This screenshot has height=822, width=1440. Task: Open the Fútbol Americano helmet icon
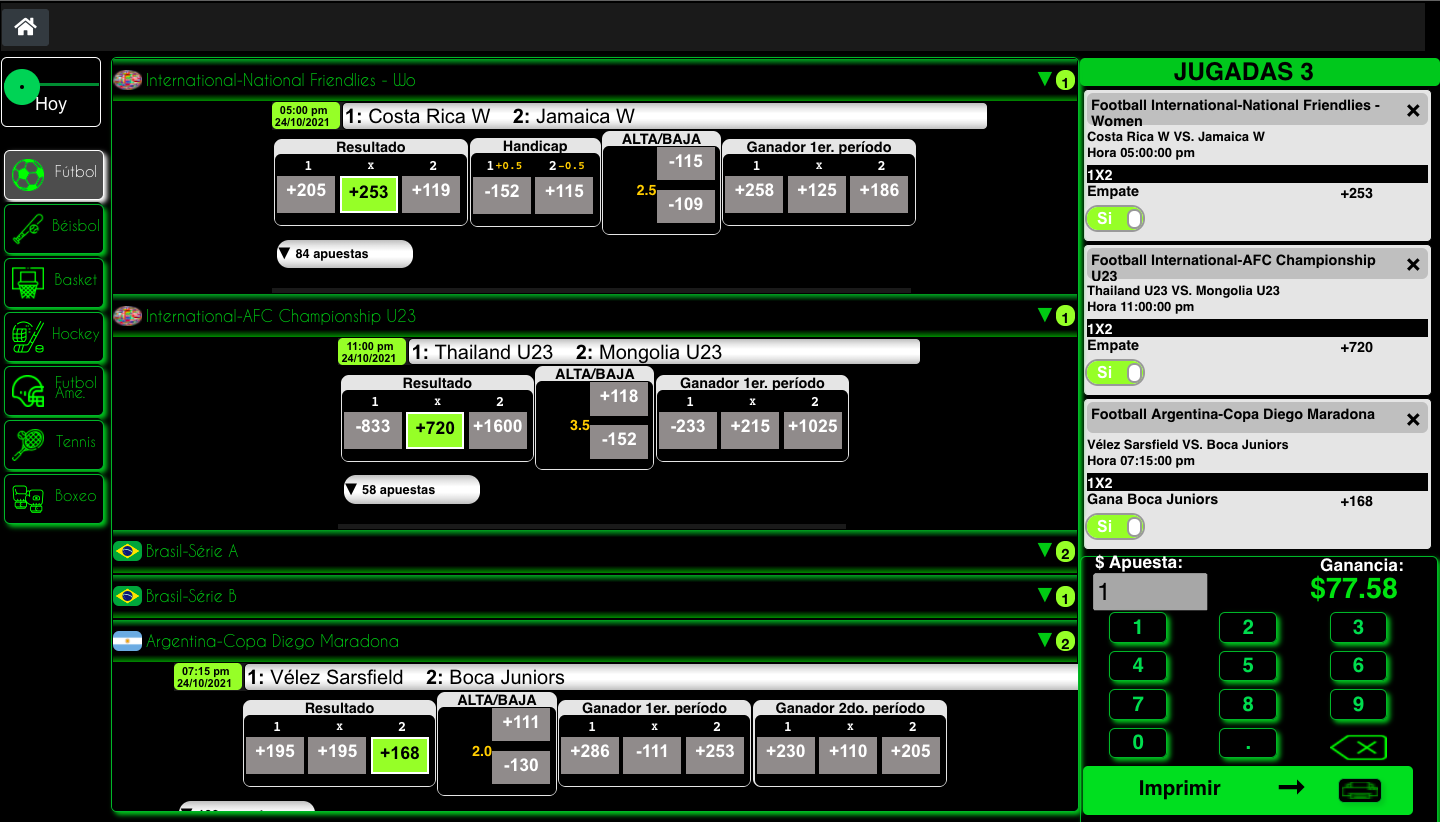tap(28, 391)
